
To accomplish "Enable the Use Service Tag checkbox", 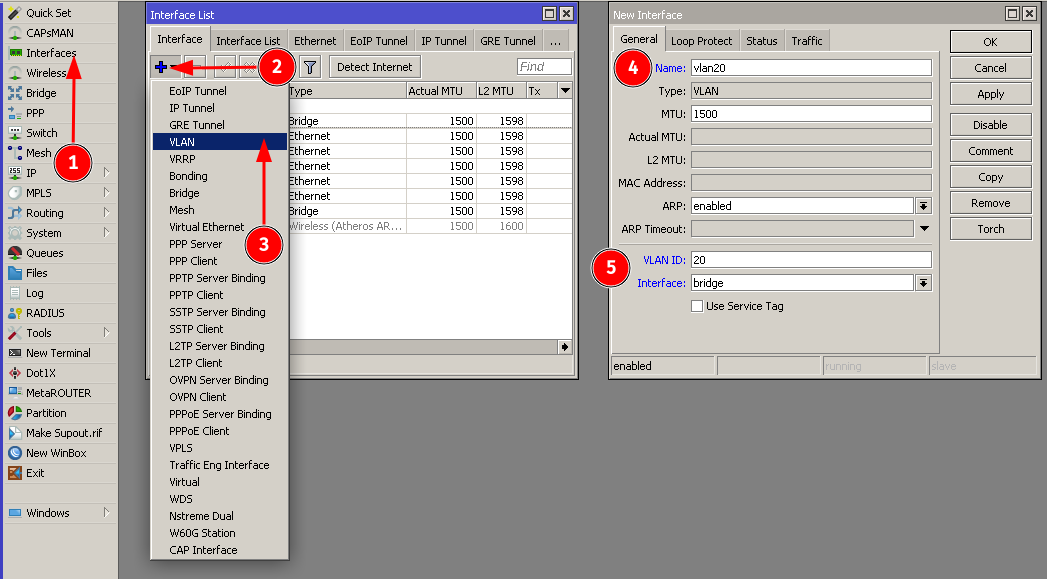I will [697, 306].
